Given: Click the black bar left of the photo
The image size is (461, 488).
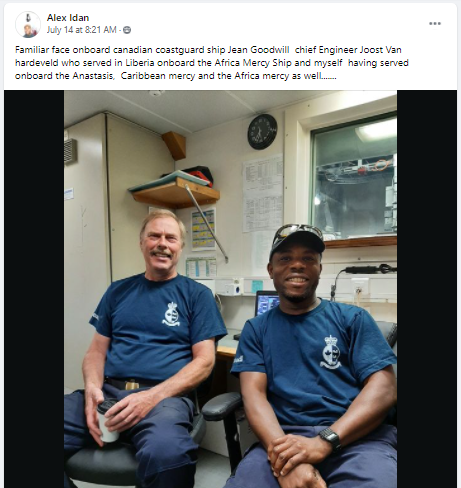Looking at the screenshot, I should pos(34,289).
